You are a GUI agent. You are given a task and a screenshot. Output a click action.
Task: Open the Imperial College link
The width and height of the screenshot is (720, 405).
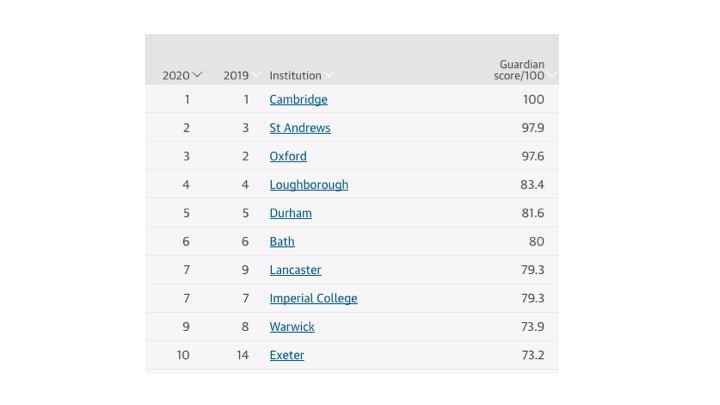point(313,298)
